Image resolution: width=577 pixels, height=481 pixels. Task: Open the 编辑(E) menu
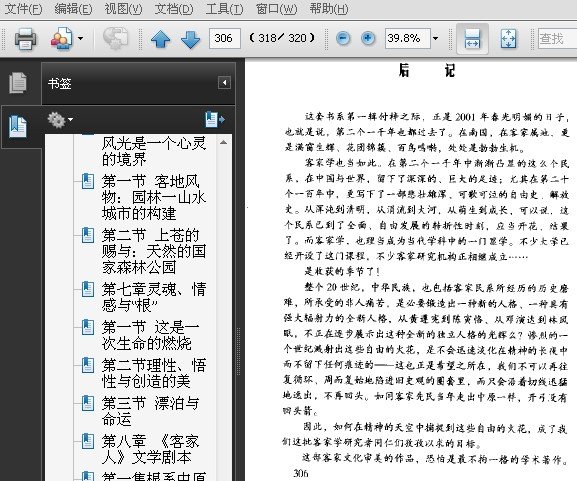click(x=73, y=8)
